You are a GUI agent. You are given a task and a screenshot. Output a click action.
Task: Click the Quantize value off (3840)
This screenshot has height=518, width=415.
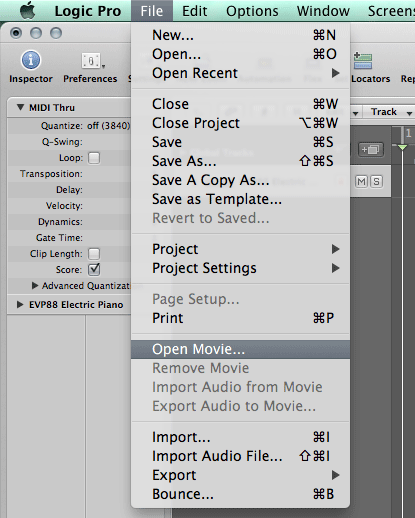click(x=109, y=126)
